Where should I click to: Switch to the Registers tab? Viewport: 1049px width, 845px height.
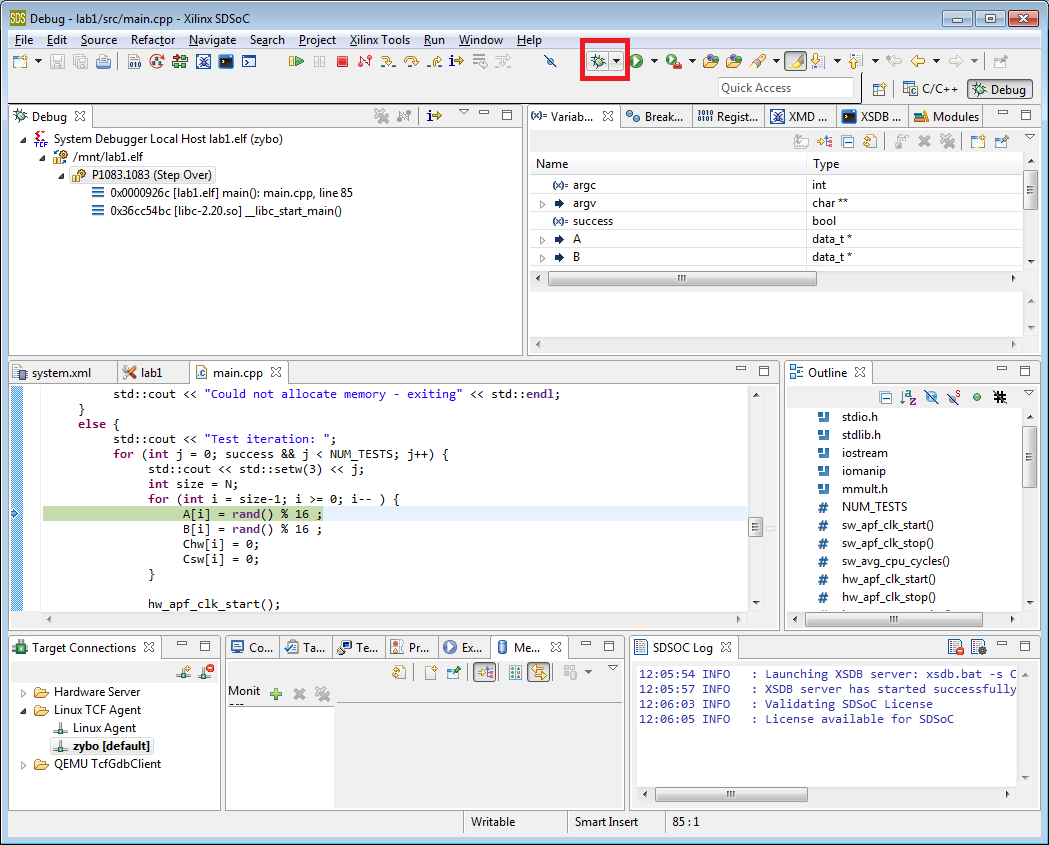[728, 116]
